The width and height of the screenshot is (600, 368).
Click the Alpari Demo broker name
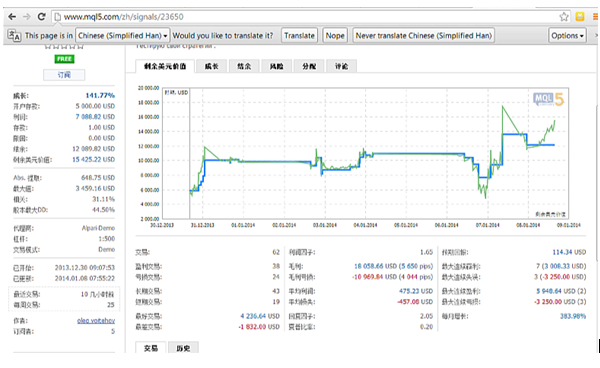pyautogui.click(x=98, y=228)
